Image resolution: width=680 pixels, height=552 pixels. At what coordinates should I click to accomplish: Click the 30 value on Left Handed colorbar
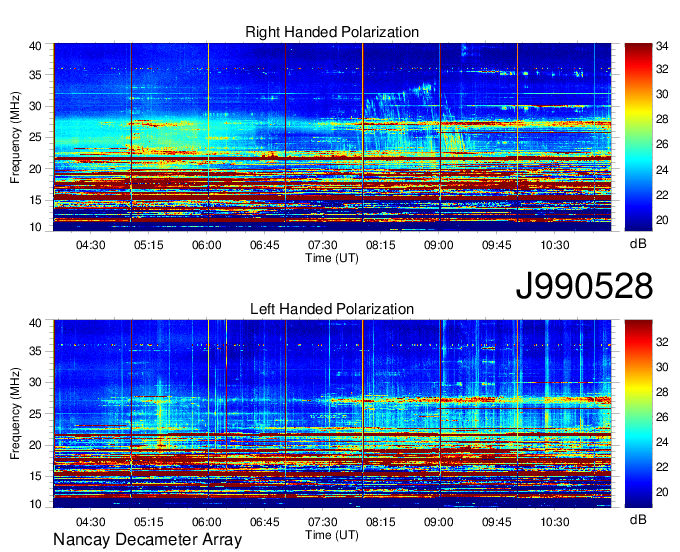662,367
